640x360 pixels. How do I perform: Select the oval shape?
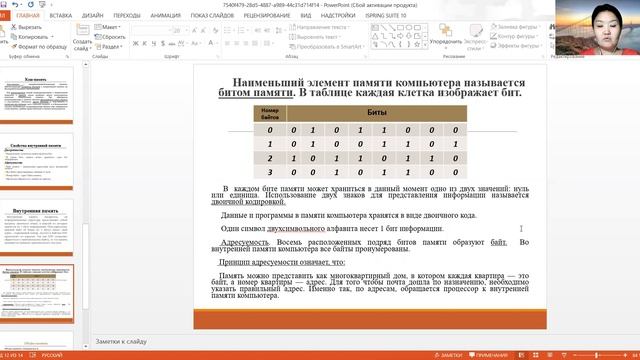coord(409,28)
